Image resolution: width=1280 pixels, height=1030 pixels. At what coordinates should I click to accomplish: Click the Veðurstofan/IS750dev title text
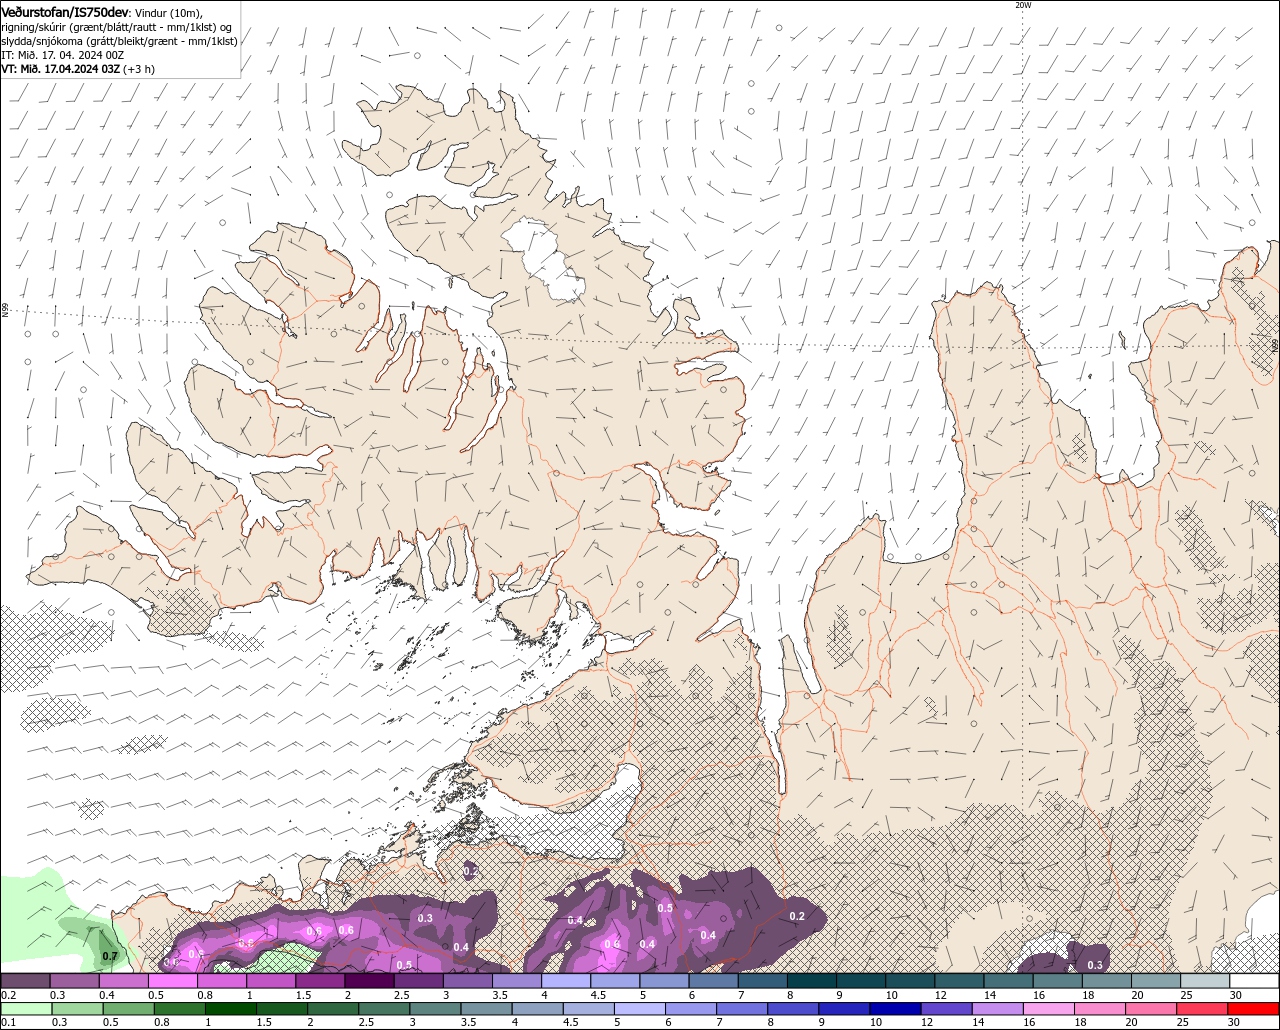pos(64,11)
